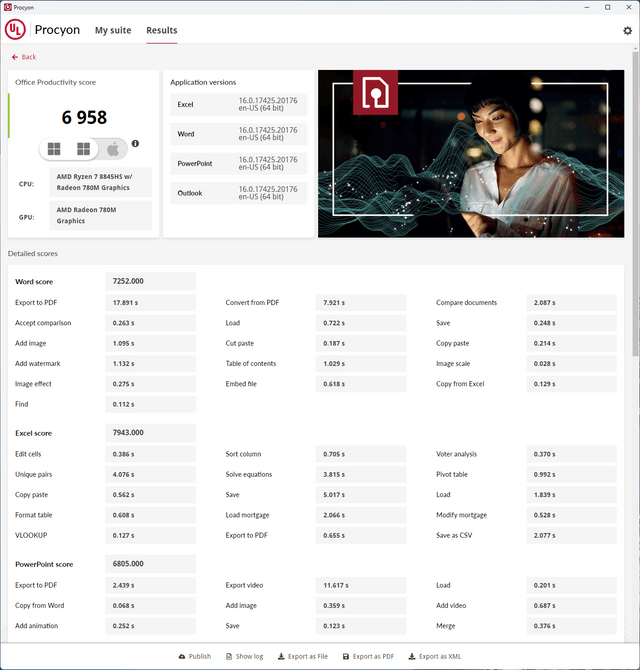
Task: Select the second Windows platform toggle
Action: 84,149
